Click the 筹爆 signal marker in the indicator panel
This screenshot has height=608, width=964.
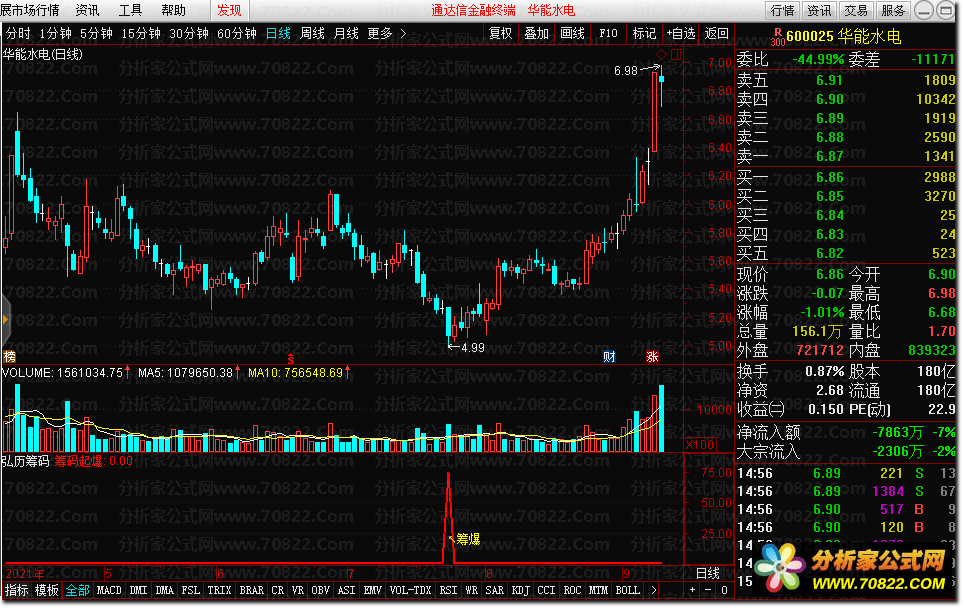click(x=465, y=539)
